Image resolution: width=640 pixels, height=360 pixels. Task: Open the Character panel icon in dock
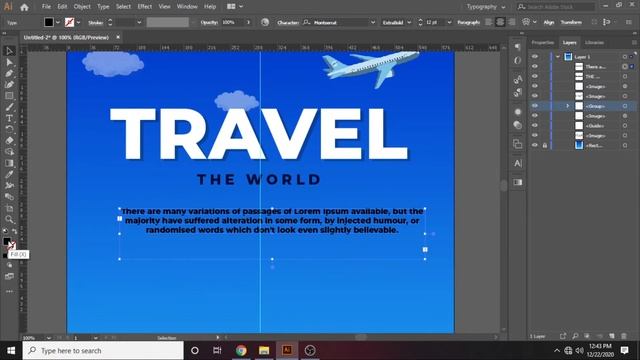pos(518,163)
